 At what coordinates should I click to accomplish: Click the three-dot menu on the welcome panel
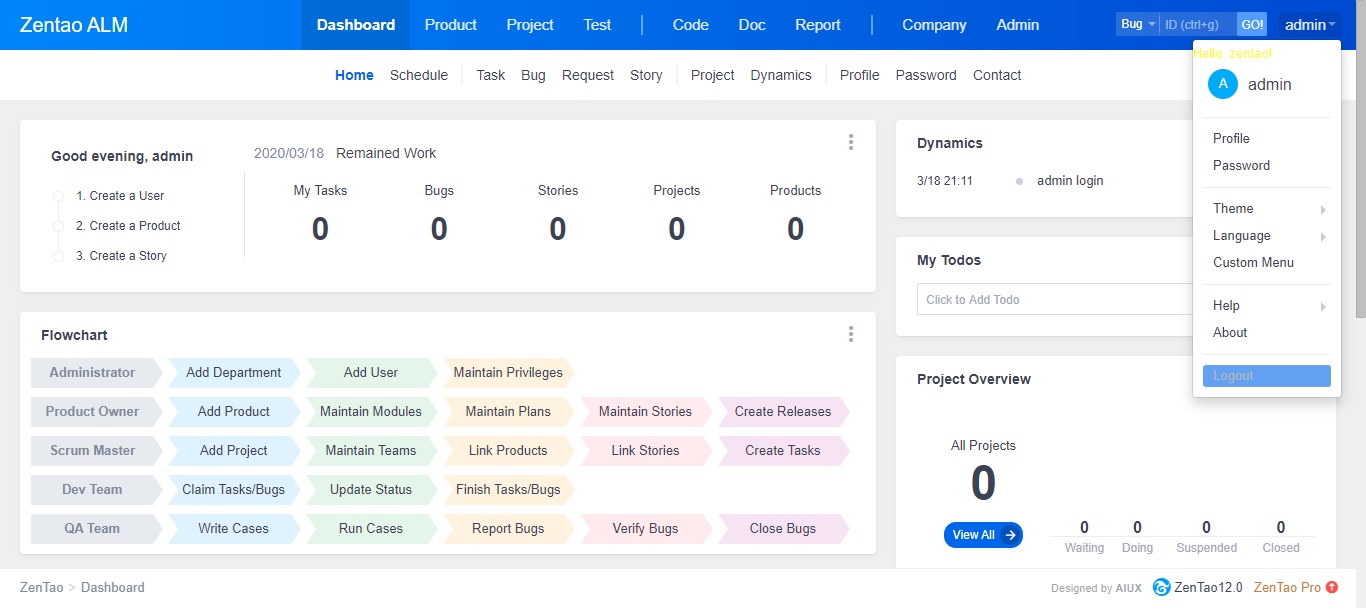click(851, 142)
